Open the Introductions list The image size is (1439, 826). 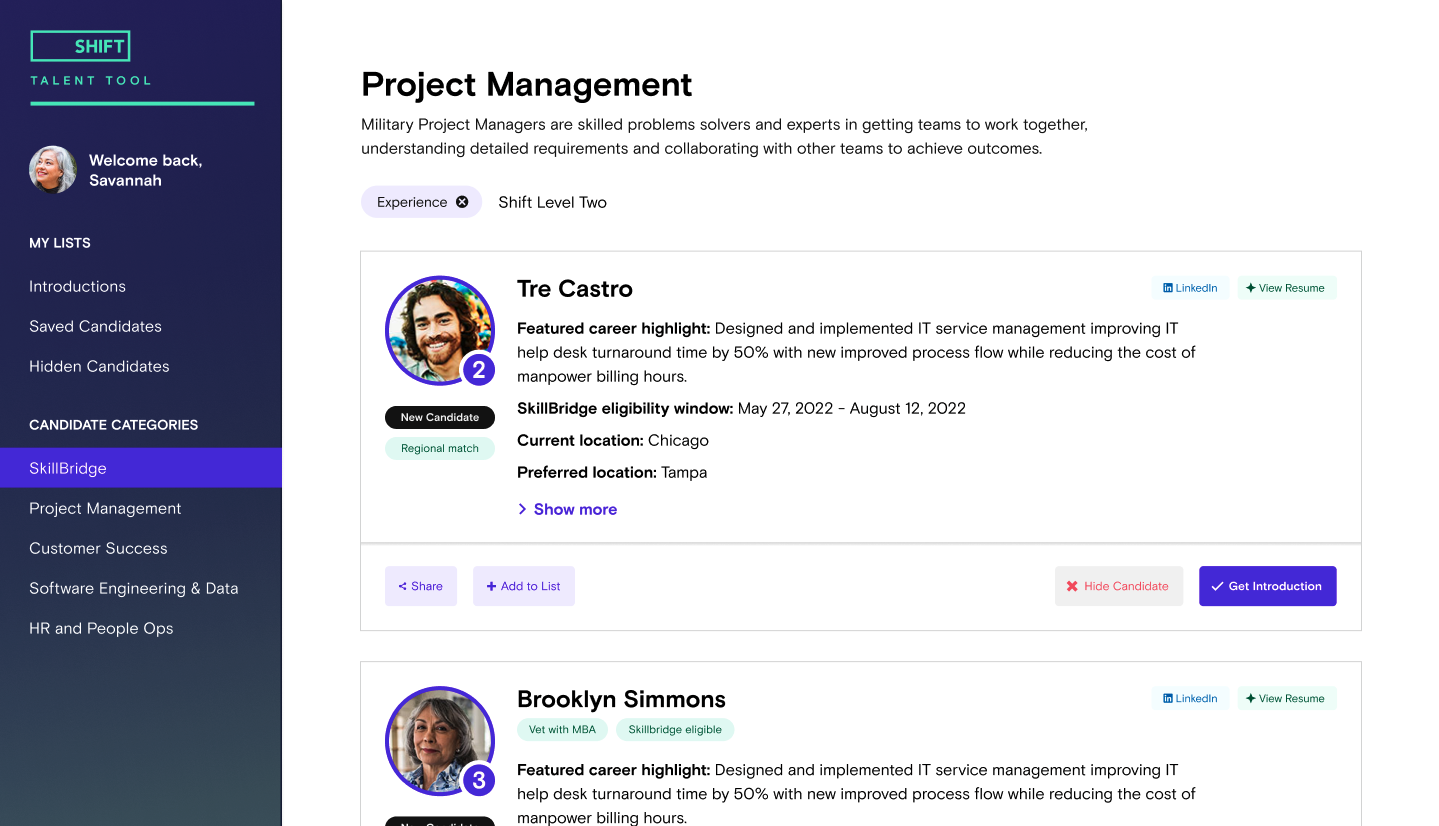77,286
